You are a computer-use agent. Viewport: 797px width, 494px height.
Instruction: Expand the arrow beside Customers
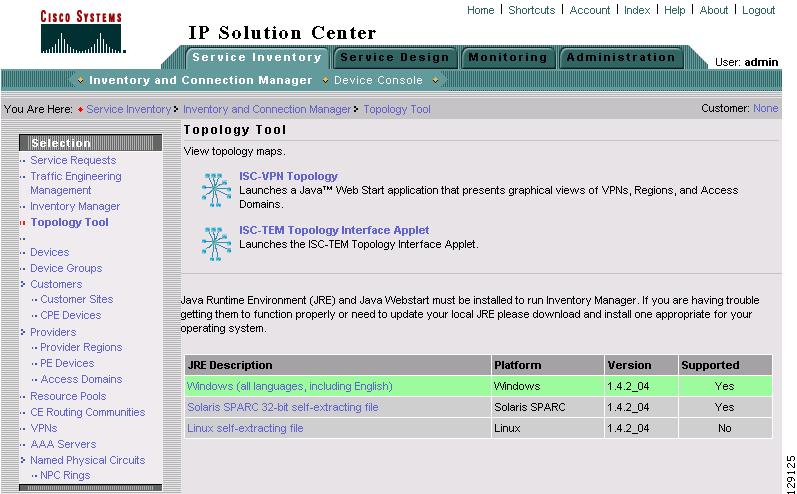coord(23,284)
